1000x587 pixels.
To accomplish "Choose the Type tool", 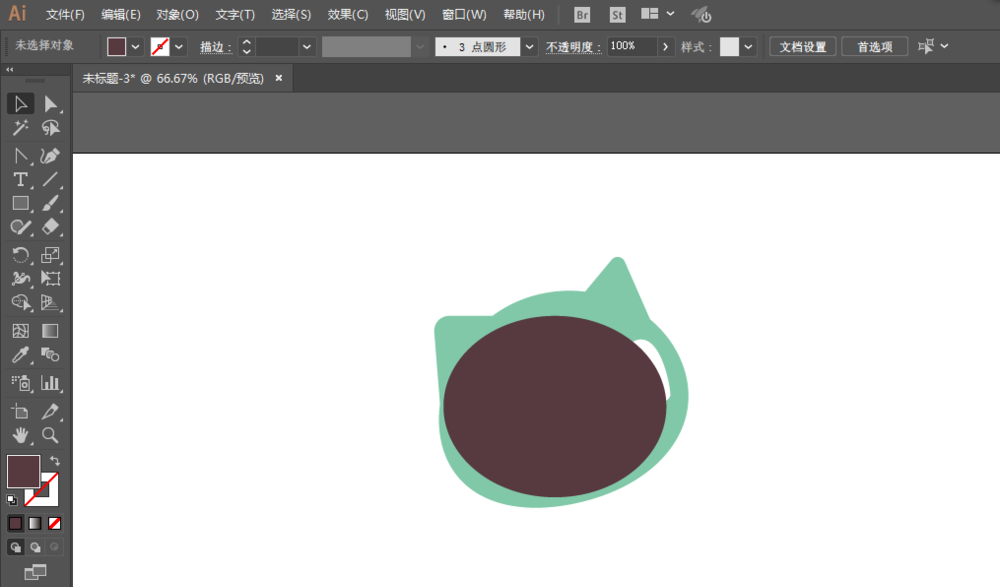I will point(20,179).
